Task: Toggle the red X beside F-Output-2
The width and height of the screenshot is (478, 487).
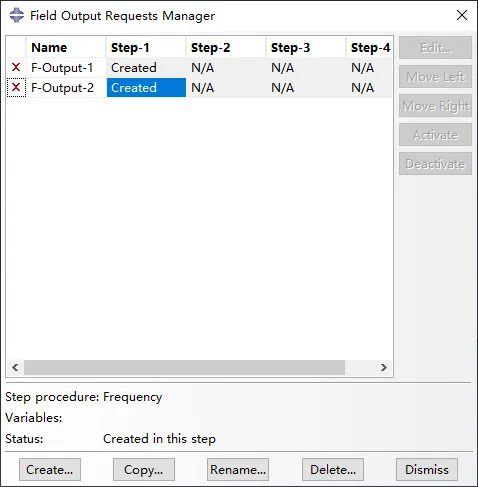Action: tap(16, 87)
